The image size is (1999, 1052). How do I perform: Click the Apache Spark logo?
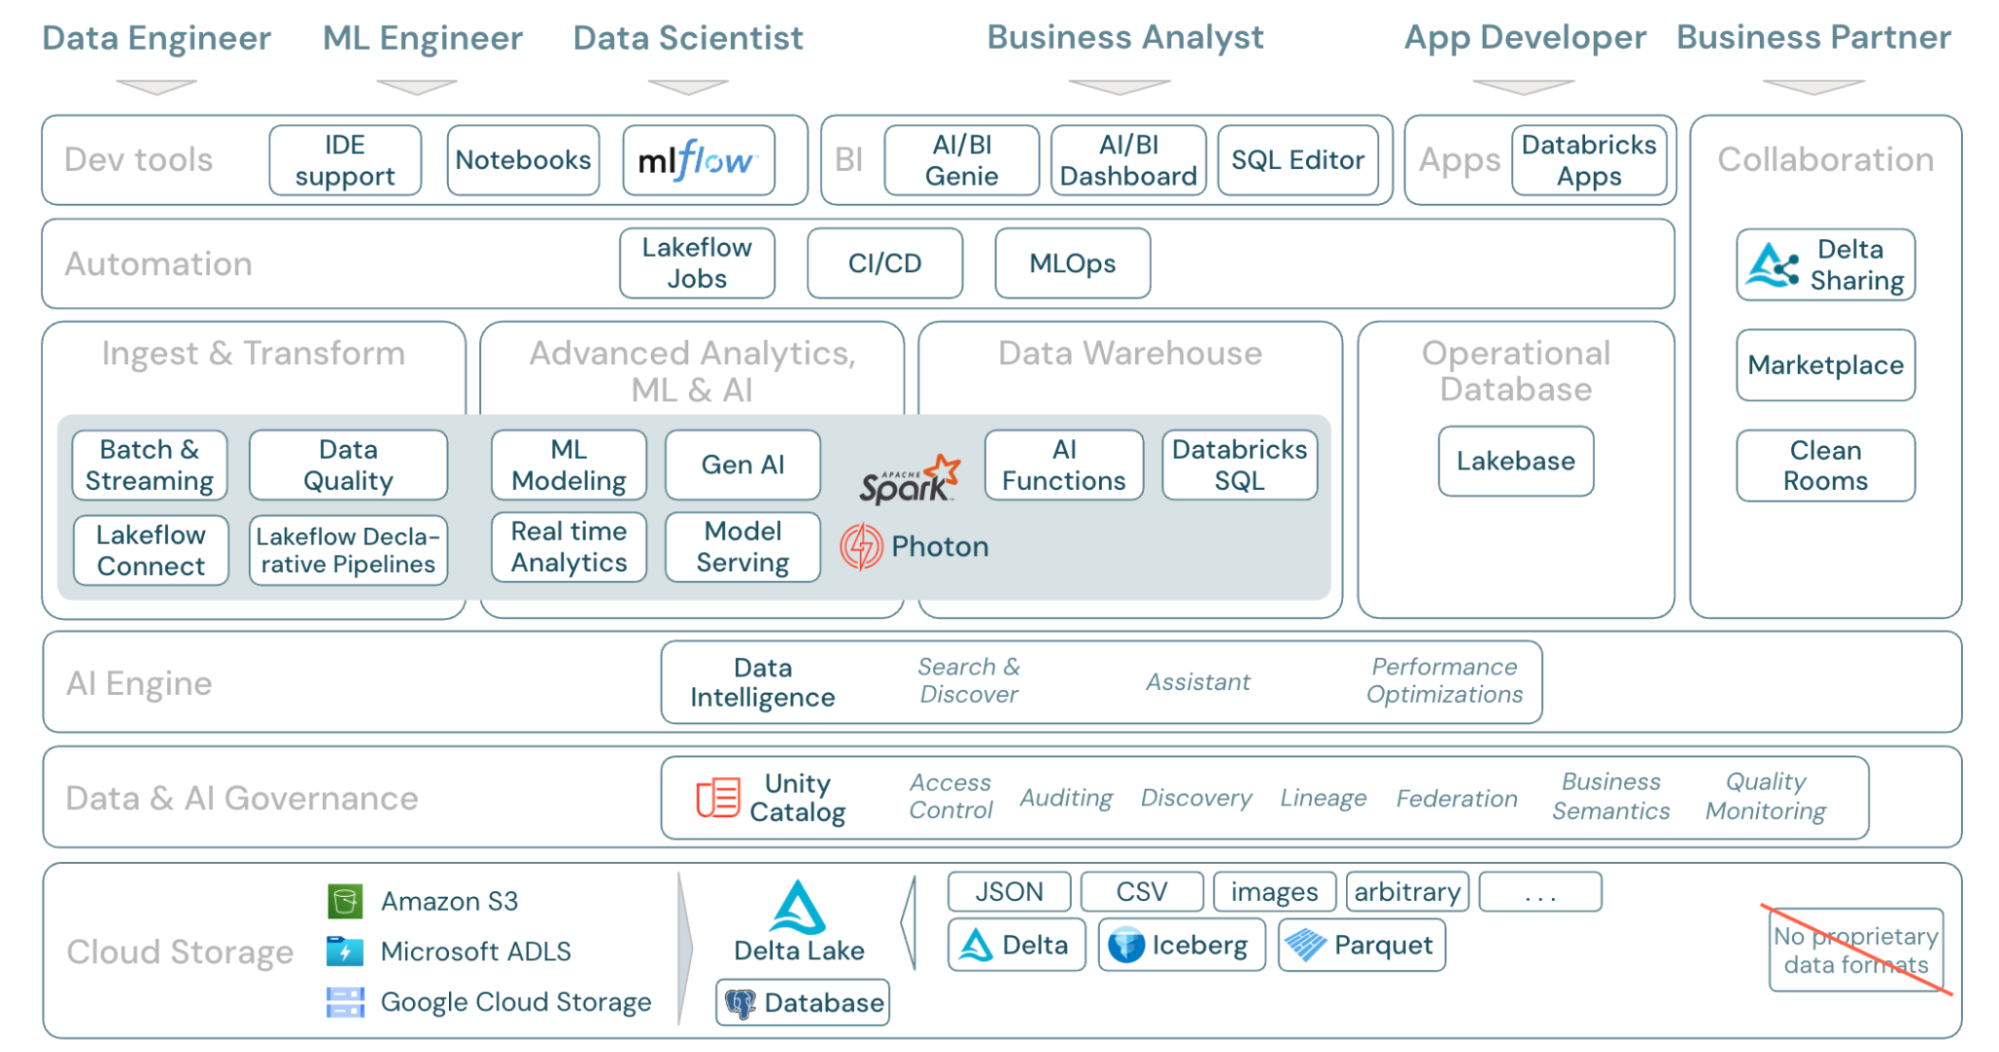click(909, 479)
